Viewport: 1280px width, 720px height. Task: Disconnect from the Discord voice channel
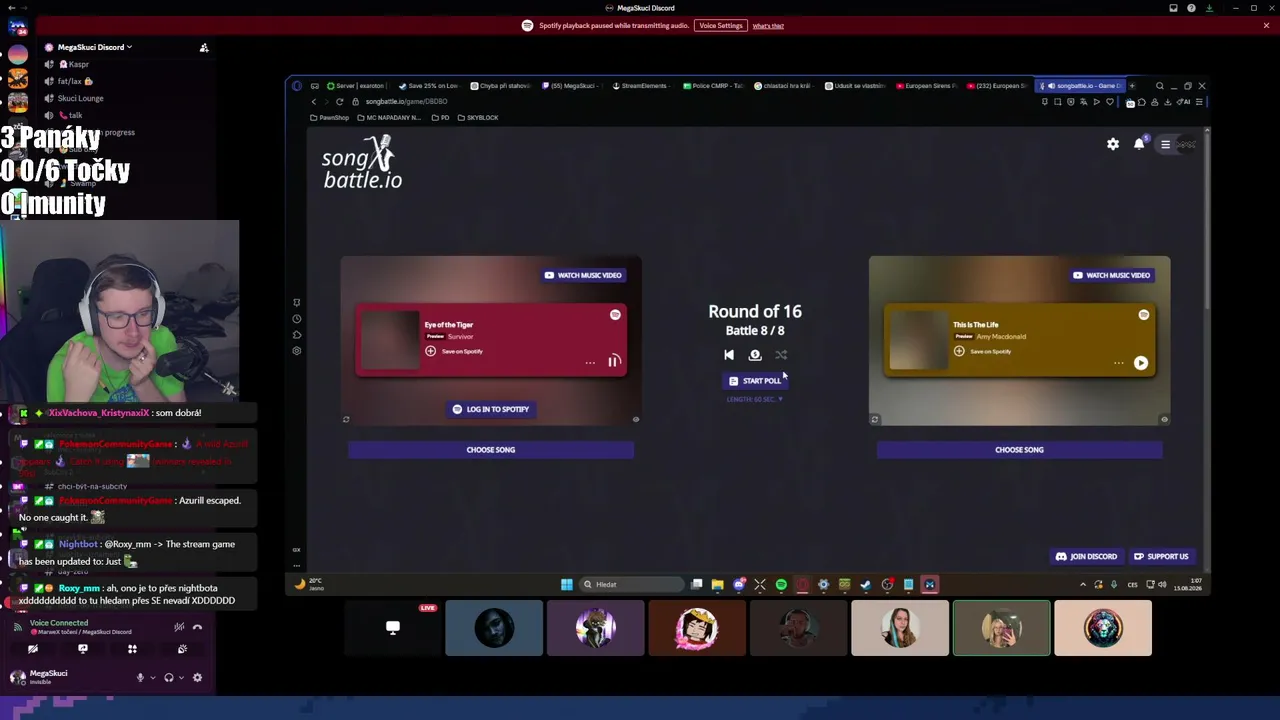pos(197,628)
